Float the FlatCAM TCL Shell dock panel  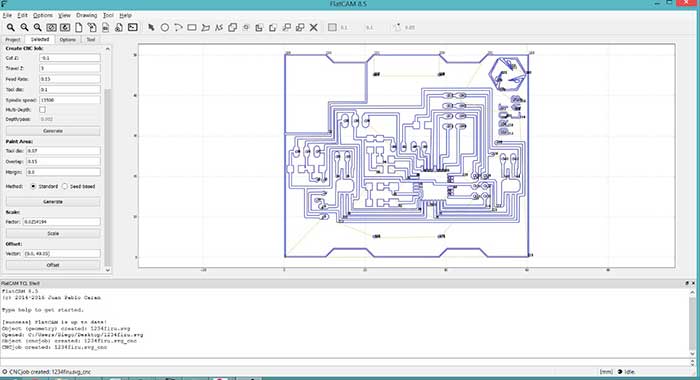[x=687, y=283]
